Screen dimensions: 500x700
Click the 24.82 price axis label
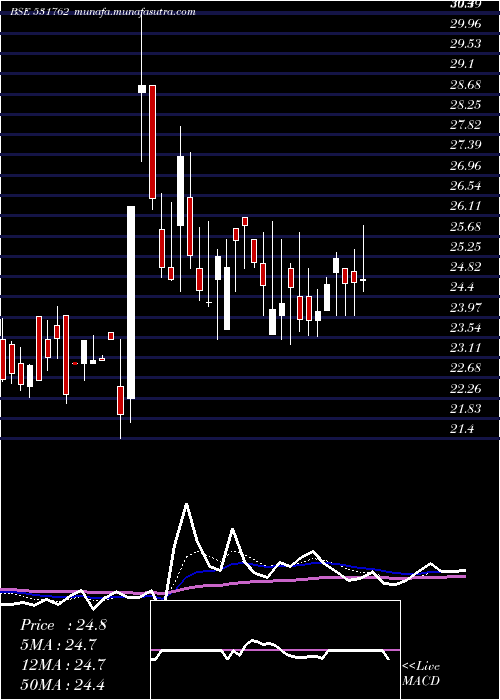pyautogui.click(x=466, y=267)
